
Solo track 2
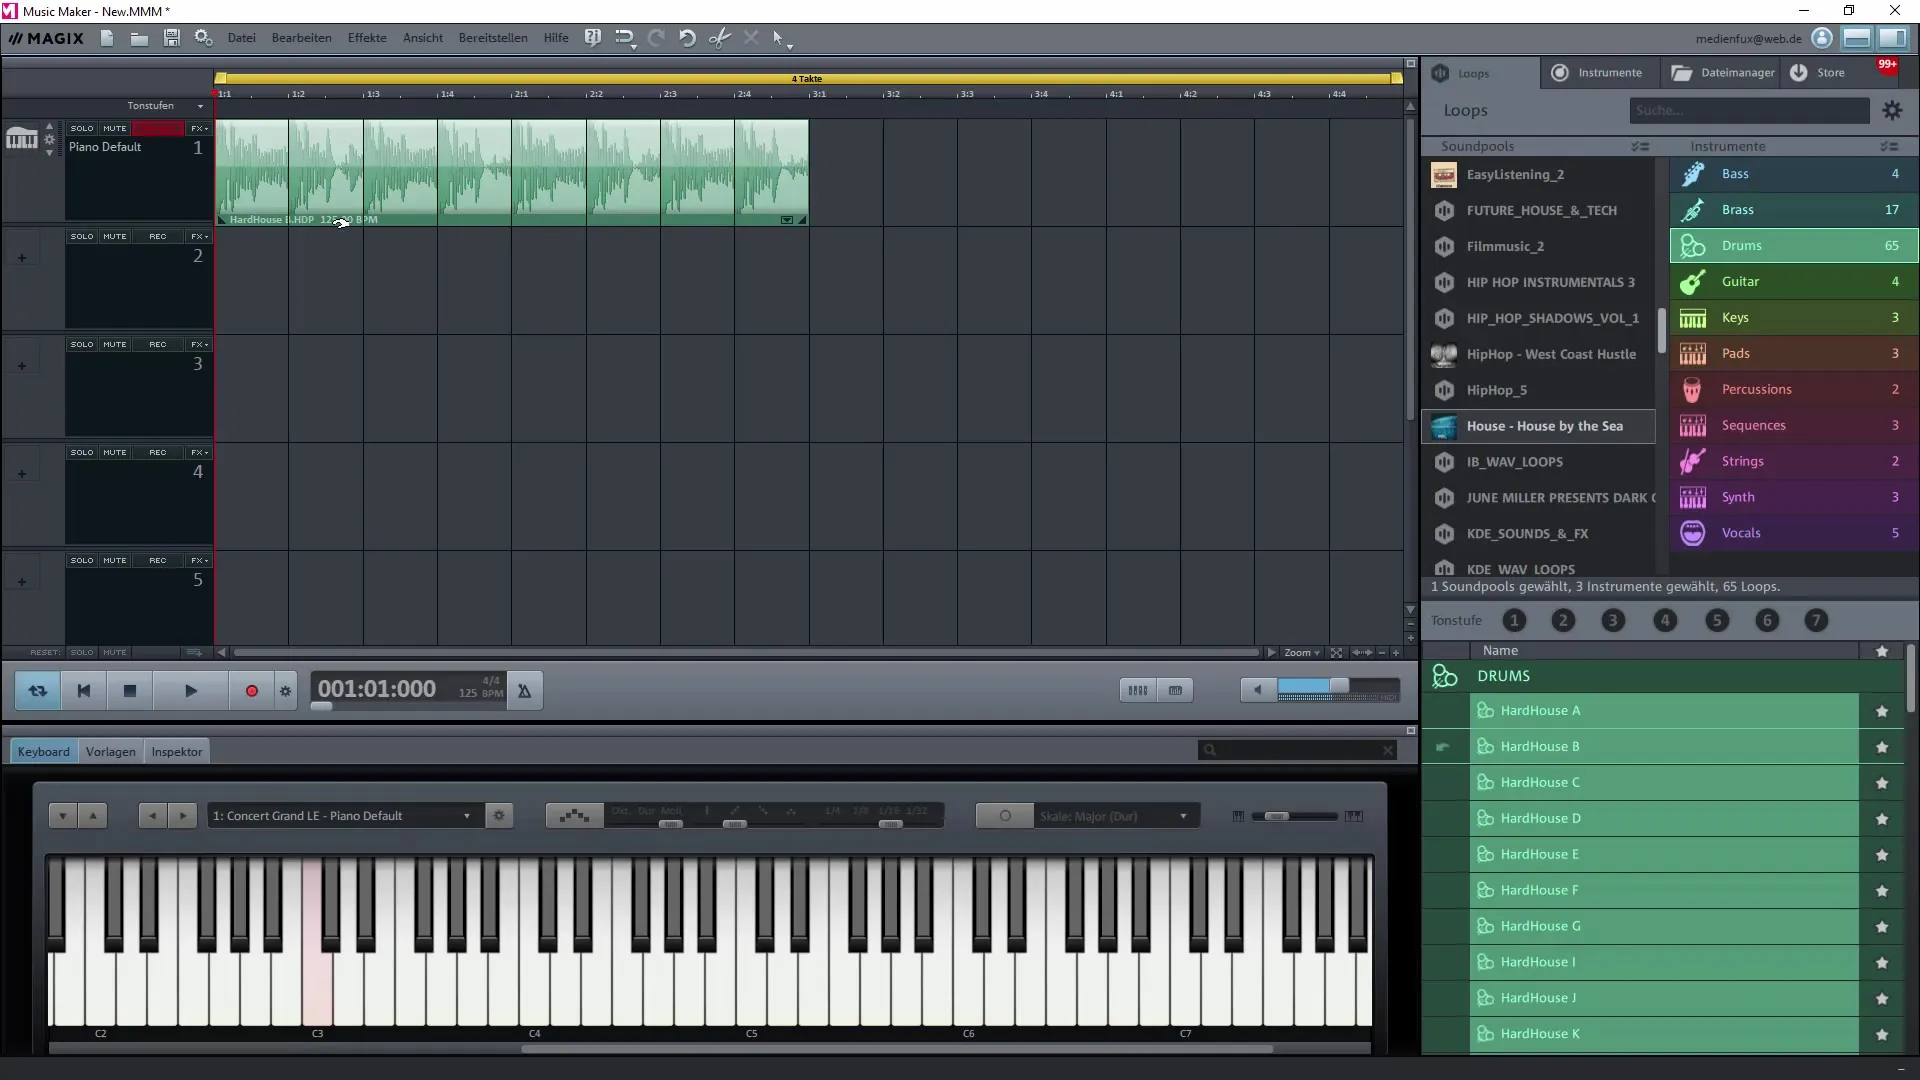click(82, 236)
